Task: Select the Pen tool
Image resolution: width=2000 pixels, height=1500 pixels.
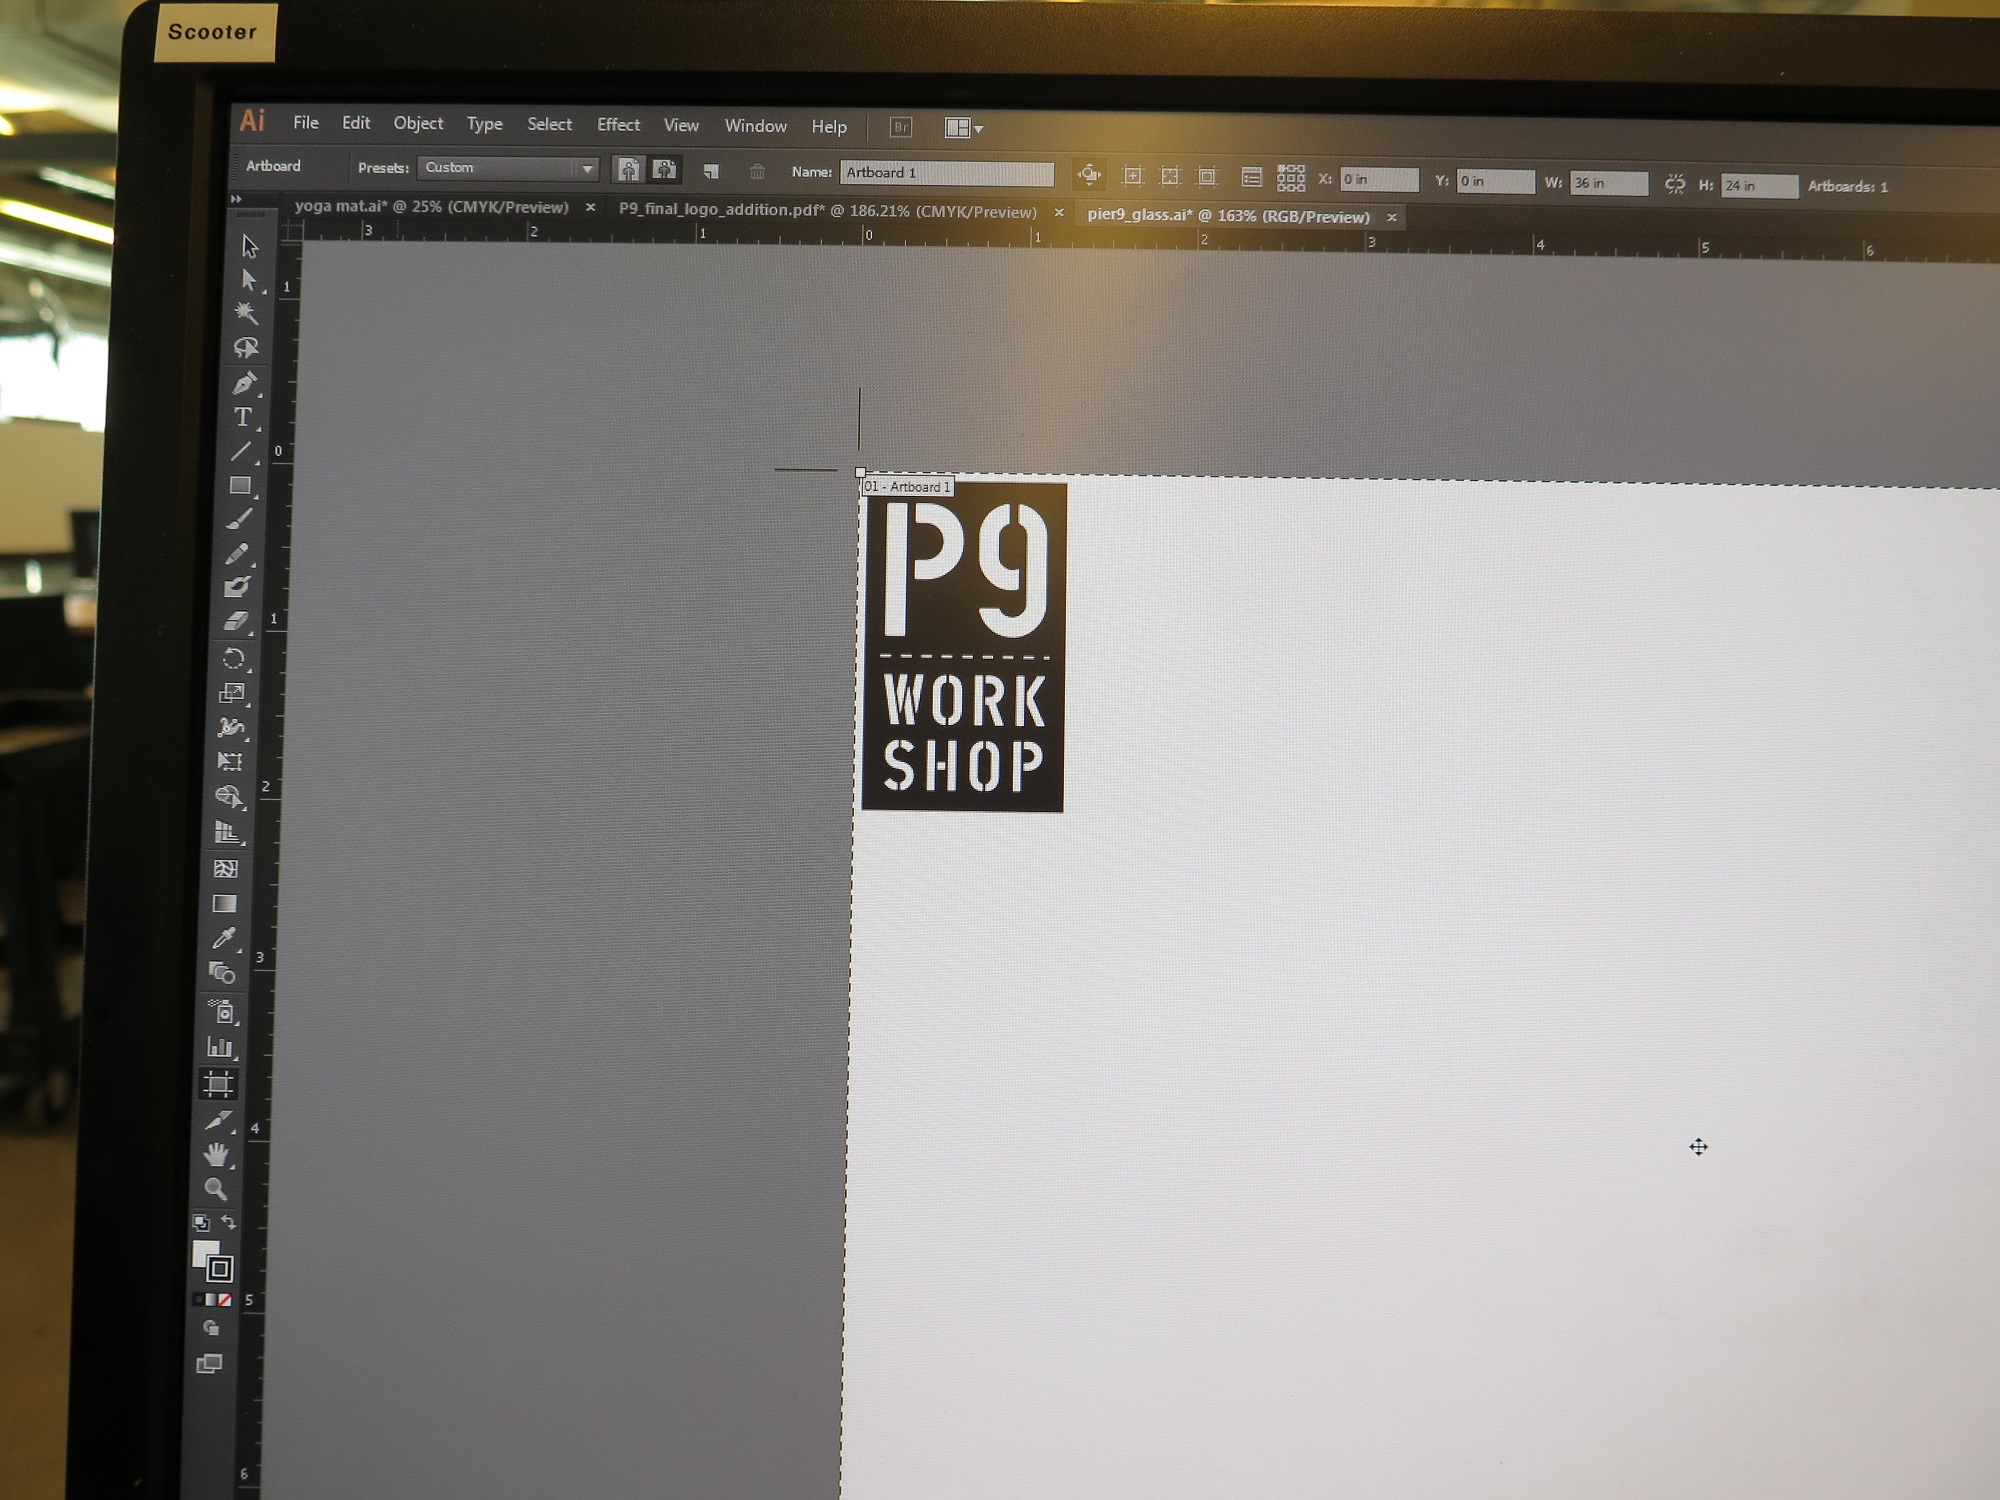Action: pos(244,383)
